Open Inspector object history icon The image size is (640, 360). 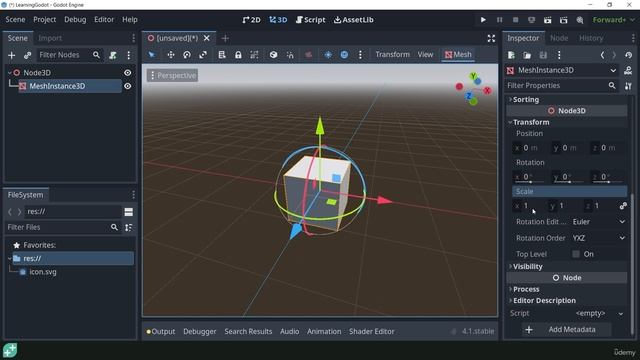point(628,55)
